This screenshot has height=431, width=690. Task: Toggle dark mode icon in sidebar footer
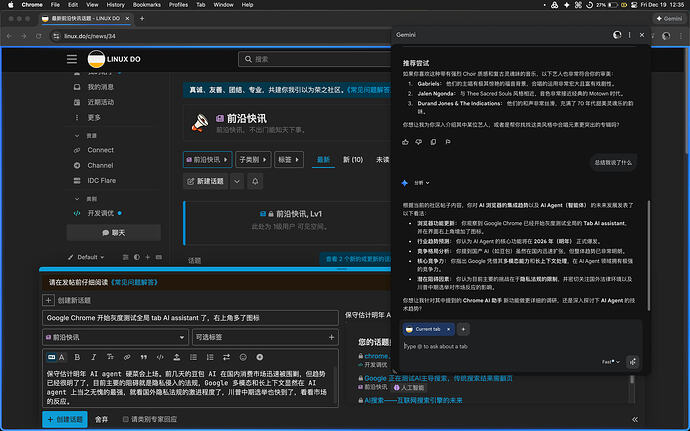[137, 257]
